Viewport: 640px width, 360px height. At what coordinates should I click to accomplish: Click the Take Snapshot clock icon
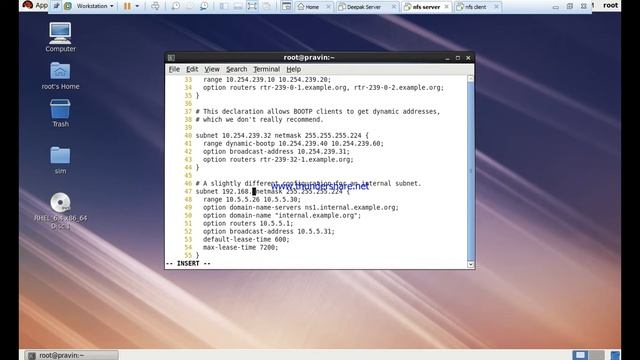(176, 6)
